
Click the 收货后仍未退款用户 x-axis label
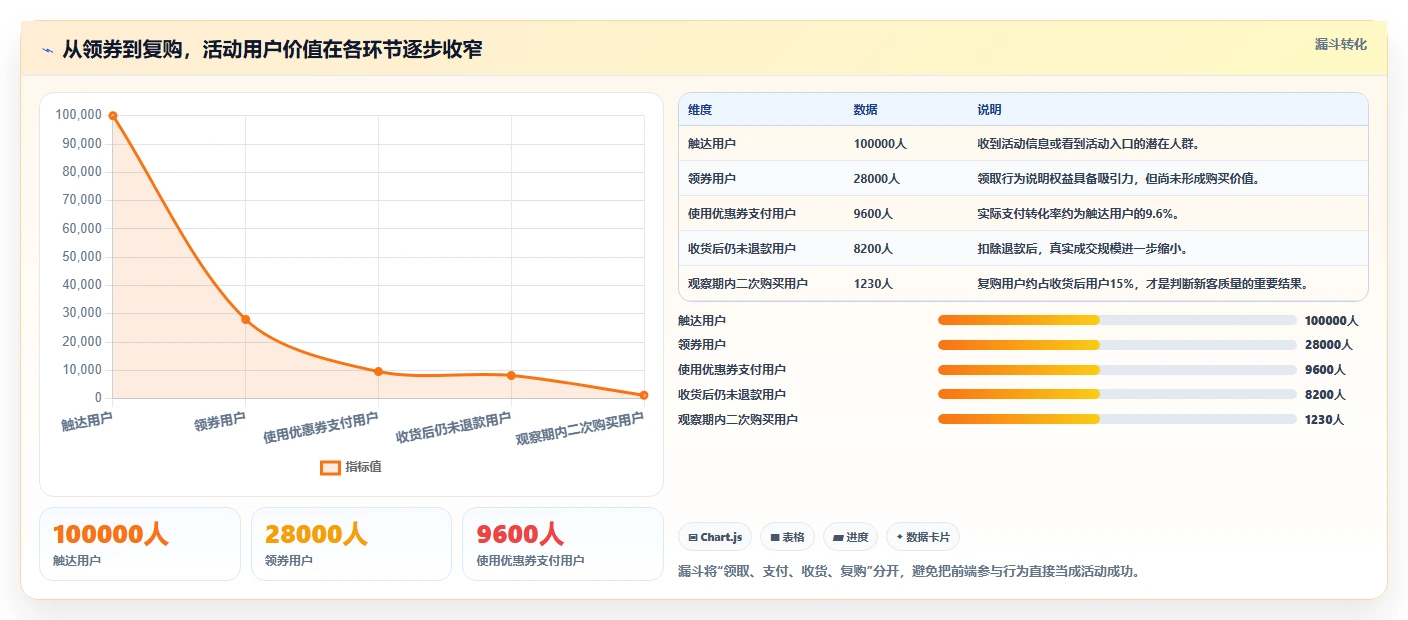pos(454,428)
